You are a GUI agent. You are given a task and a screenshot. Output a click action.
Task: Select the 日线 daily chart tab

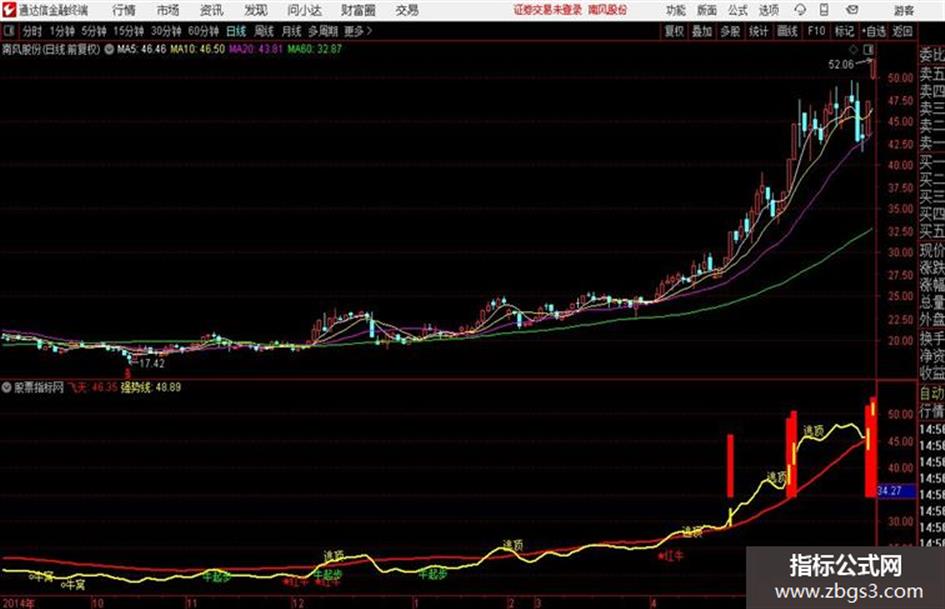tap(236, 31)
